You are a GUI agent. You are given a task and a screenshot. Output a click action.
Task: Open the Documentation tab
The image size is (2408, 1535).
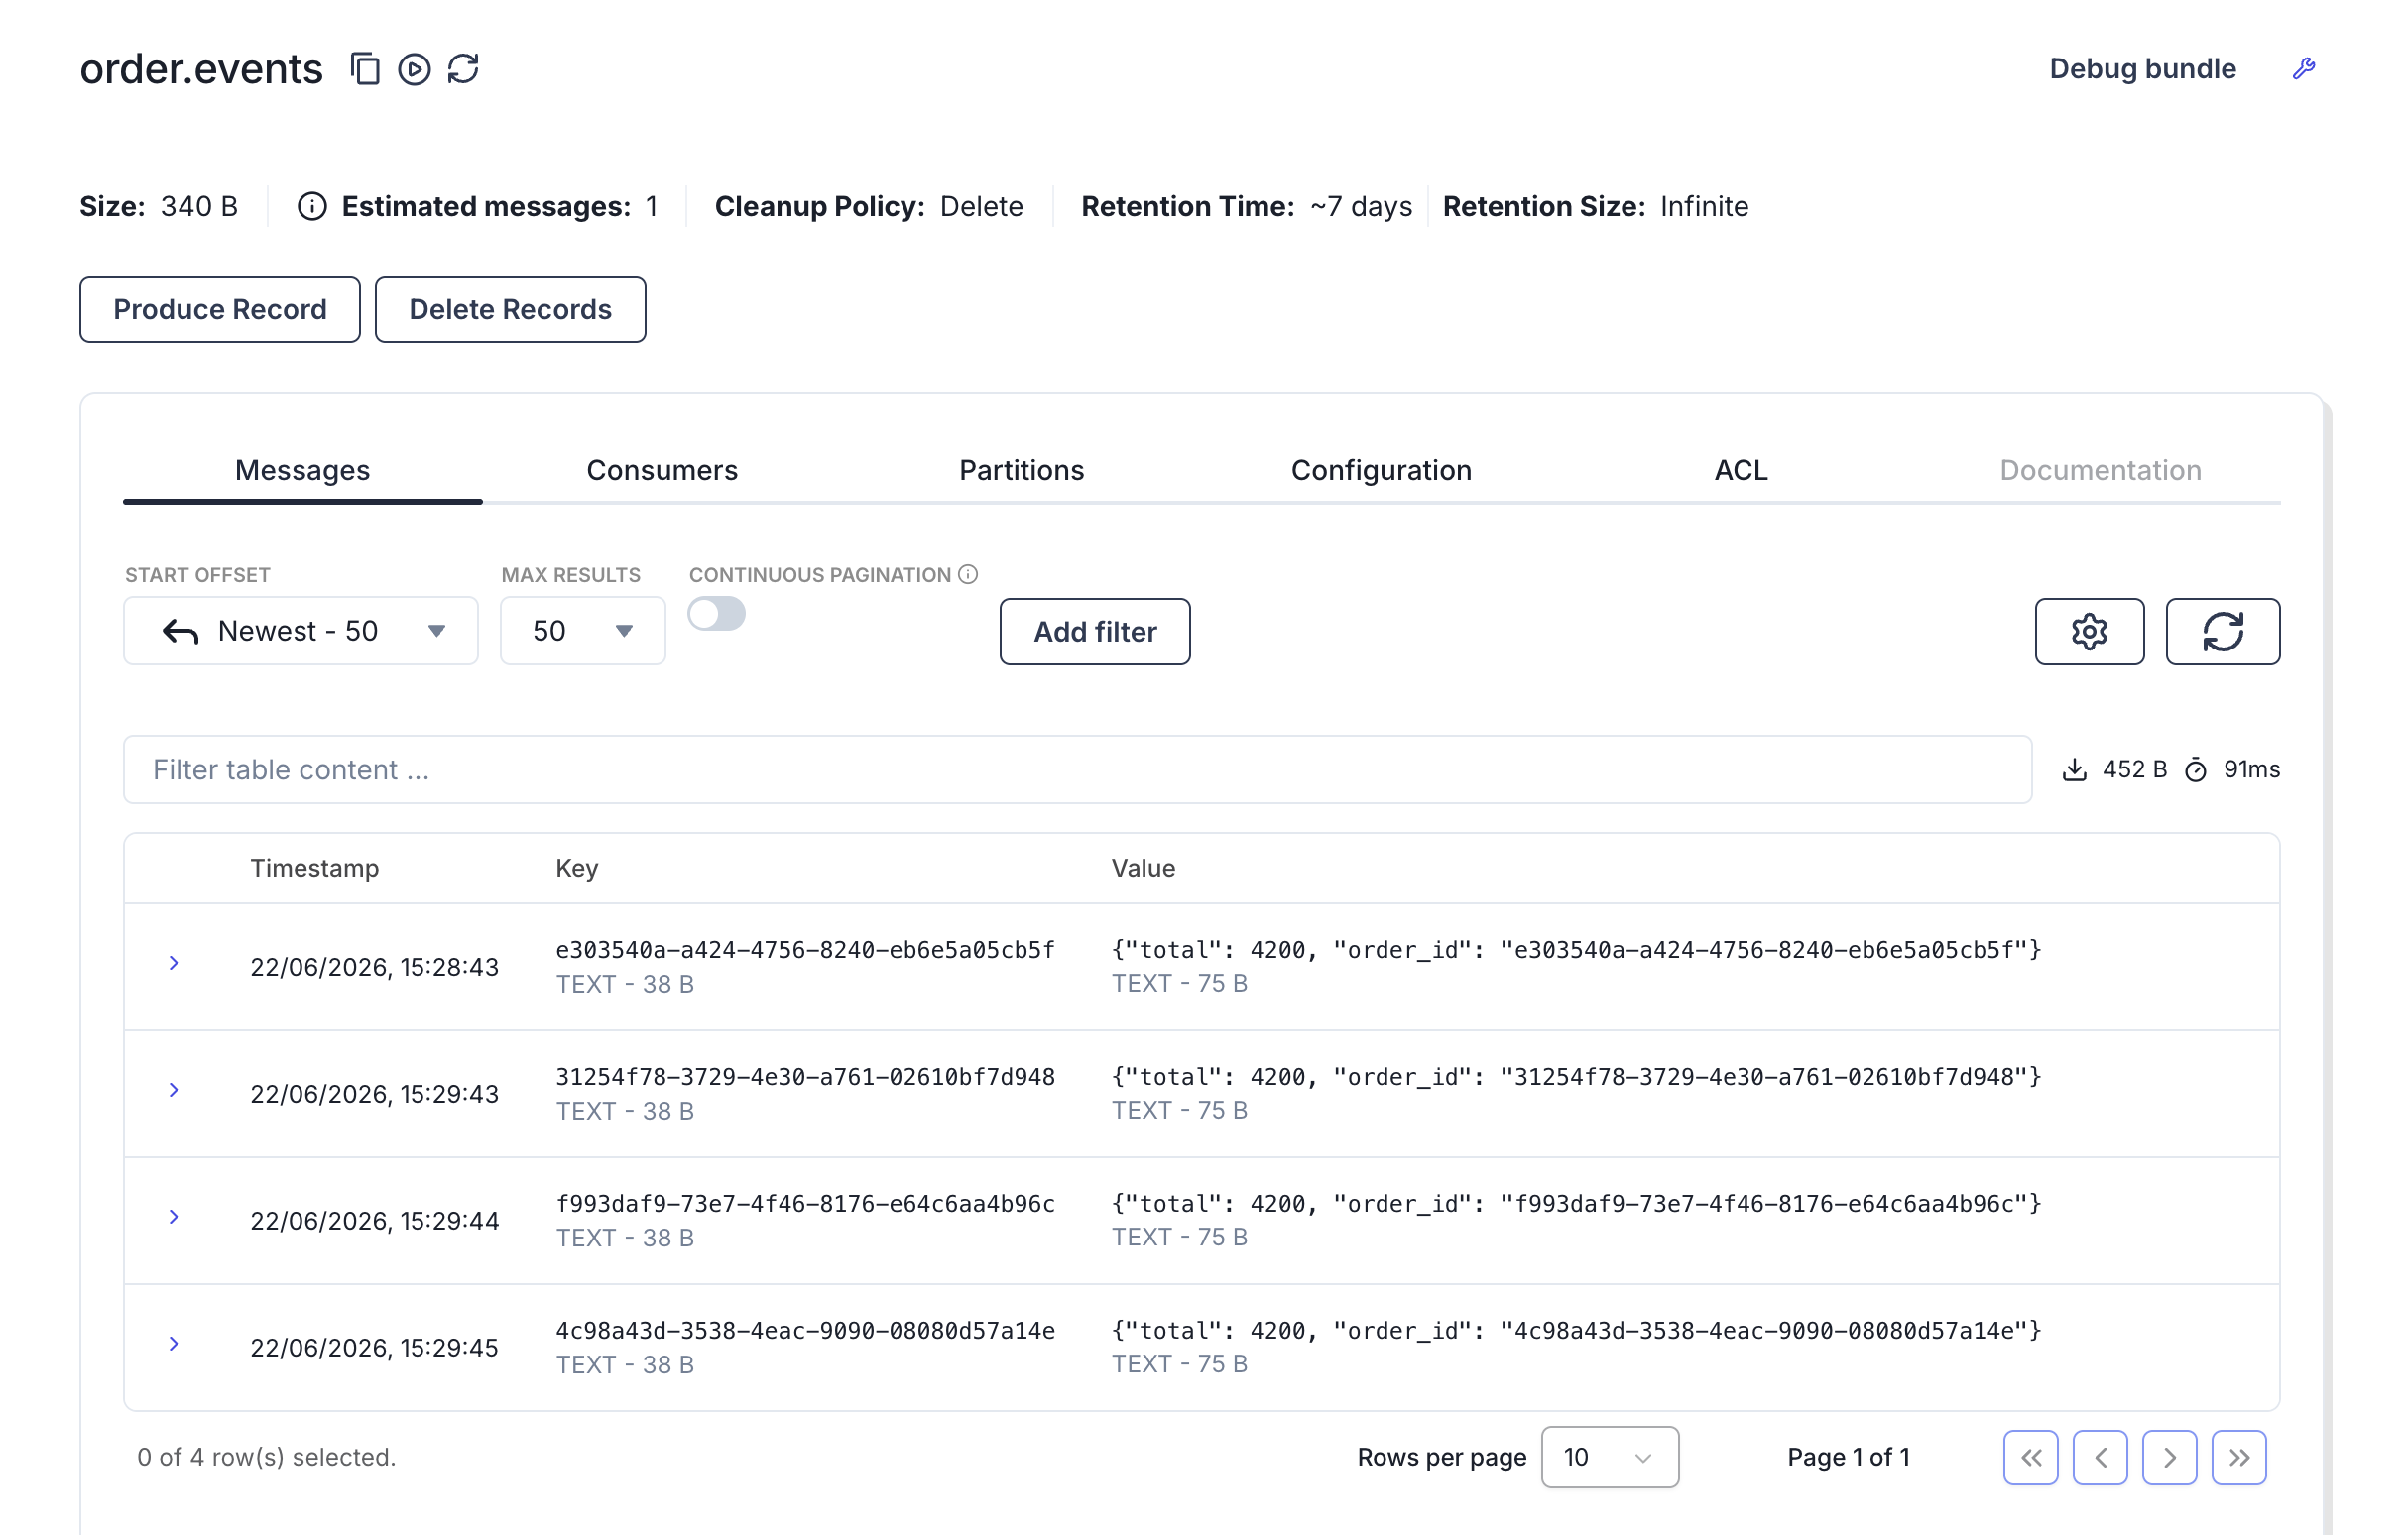(2100, 470)
